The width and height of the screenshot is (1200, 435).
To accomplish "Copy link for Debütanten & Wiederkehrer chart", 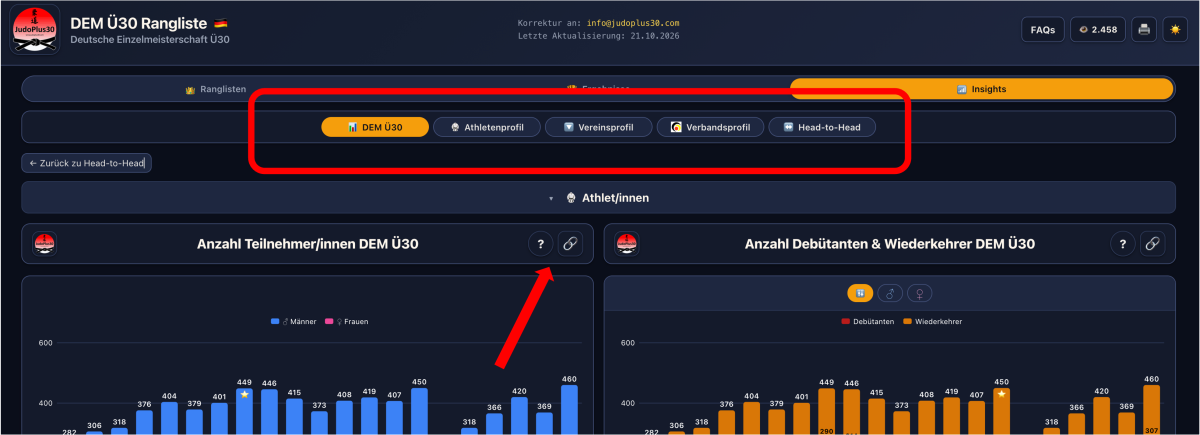I will point(1152,243).
